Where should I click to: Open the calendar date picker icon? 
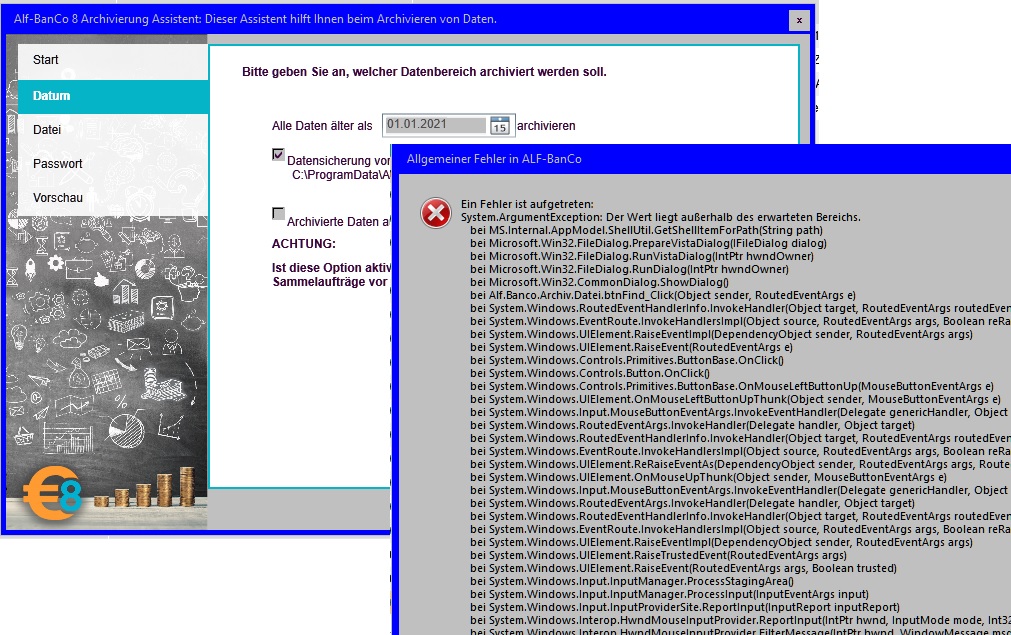coord(500,125)
